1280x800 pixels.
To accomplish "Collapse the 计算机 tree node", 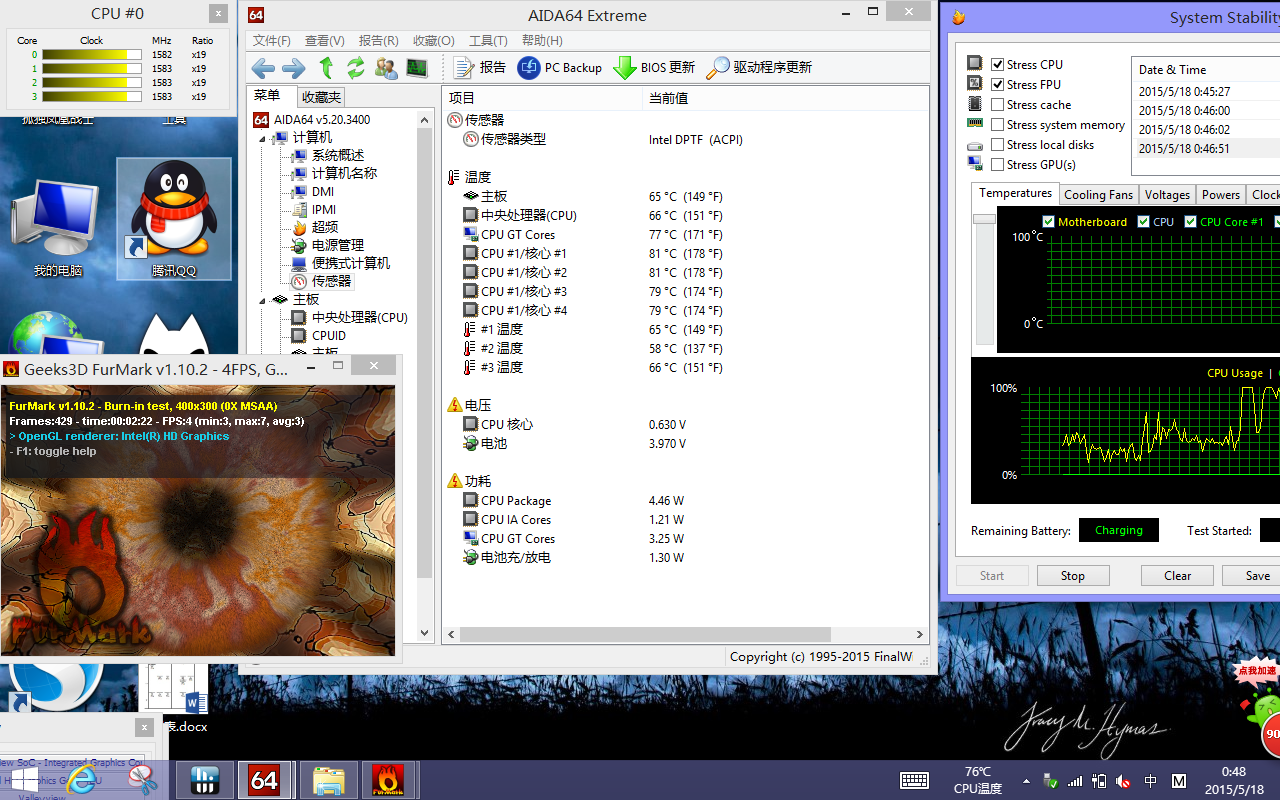I will [x=264, y=138].
